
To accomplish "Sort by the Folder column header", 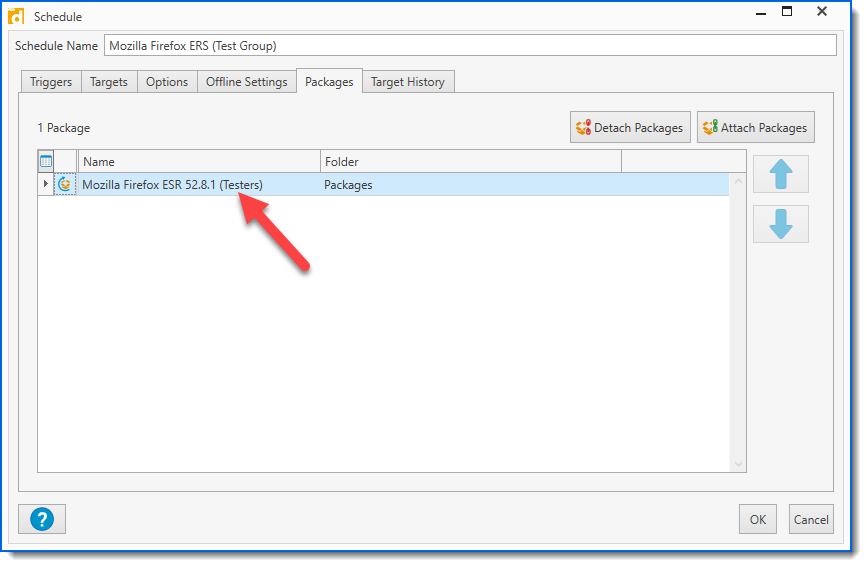I will (471, 162).
